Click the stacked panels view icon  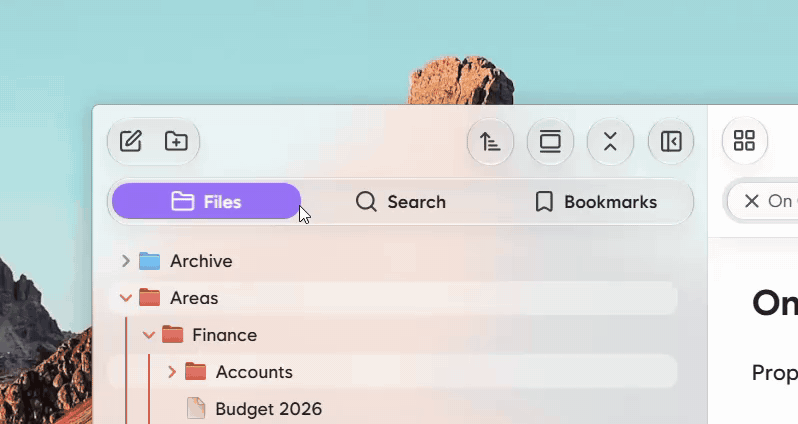coord(550,142)
